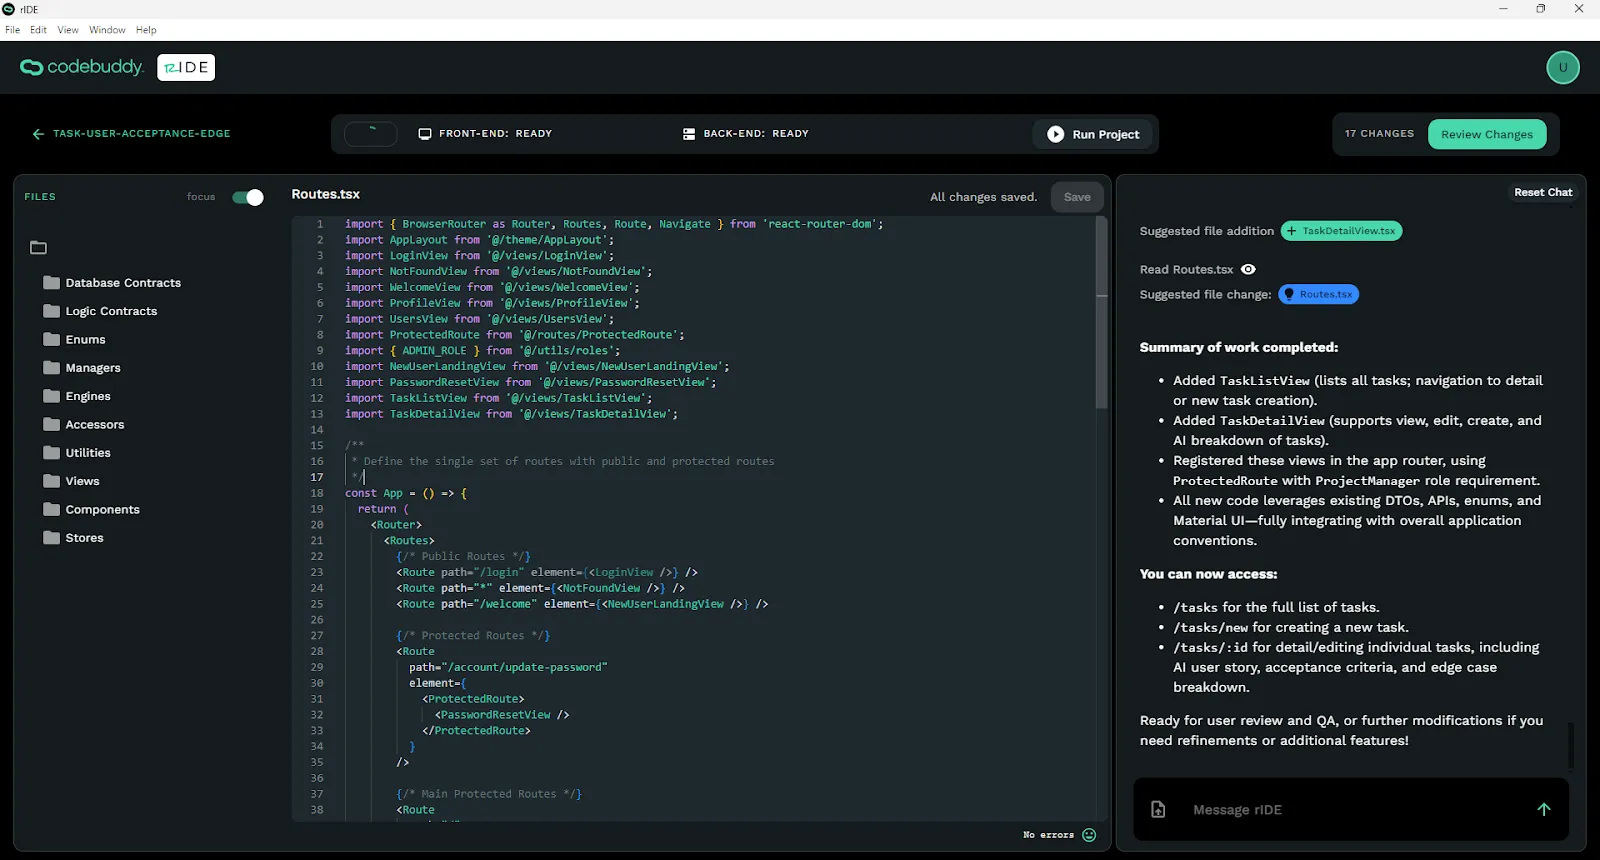Viewport: 1600px width, 860px height.
Task: Click the Enums folder icon
Action: (x=52, y=340)
